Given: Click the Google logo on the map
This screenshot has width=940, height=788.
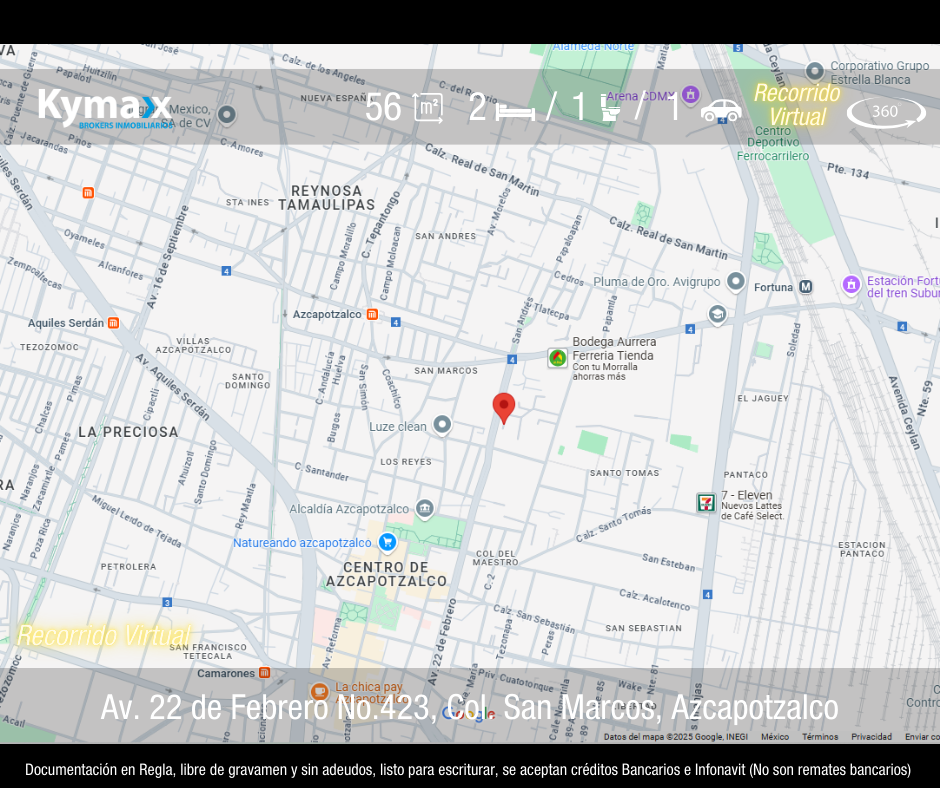Looking at the screenshot, I should click(469, 713).
